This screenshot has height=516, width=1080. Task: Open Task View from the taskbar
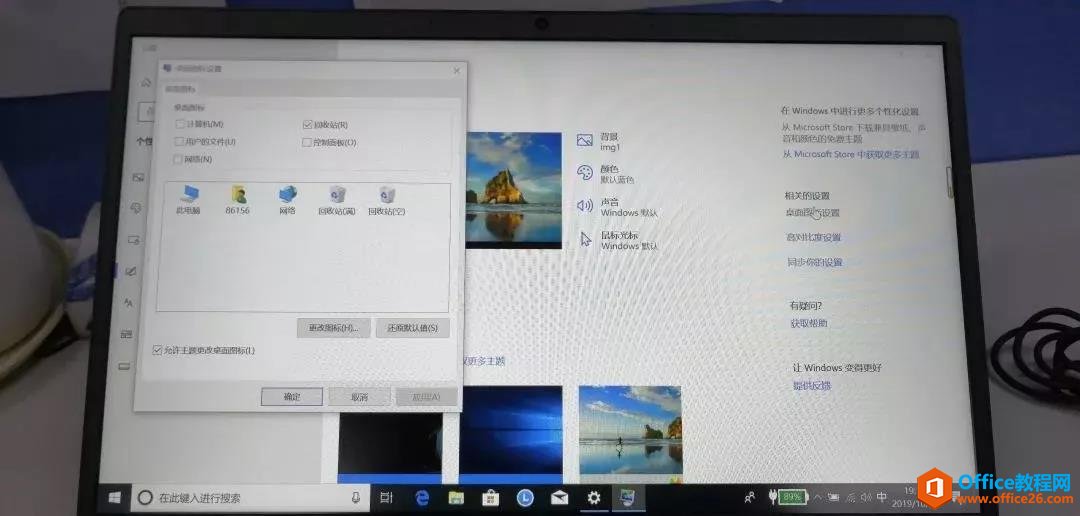386,497
